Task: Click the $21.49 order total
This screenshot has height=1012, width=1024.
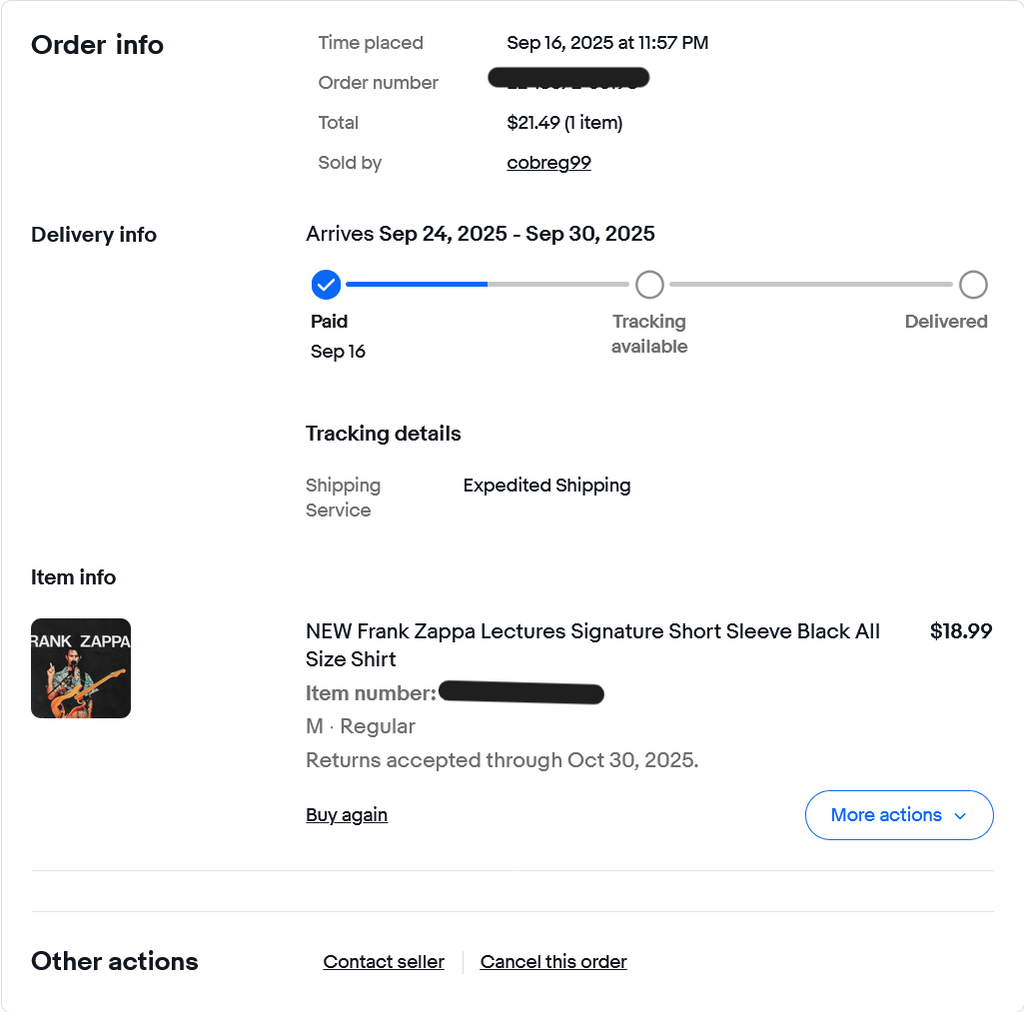Action: 564,123
